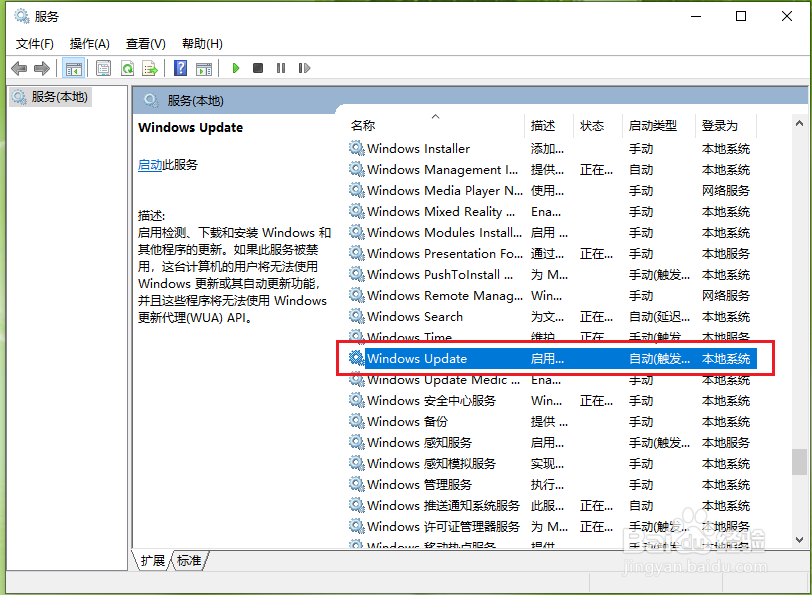Select 服务(本地) in the left tree
The width and height of the screenshot is (812, 595).
click(x=51, y=97)
